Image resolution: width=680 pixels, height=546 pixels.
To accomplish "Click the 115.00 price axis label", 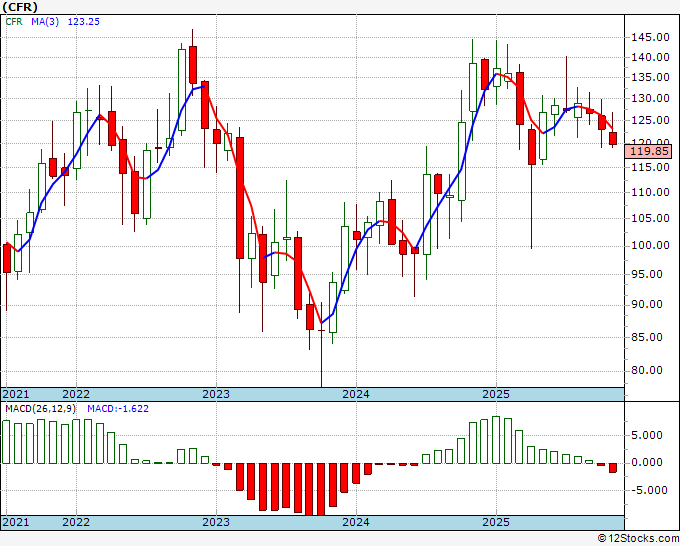I will click(x=649, y=167).
